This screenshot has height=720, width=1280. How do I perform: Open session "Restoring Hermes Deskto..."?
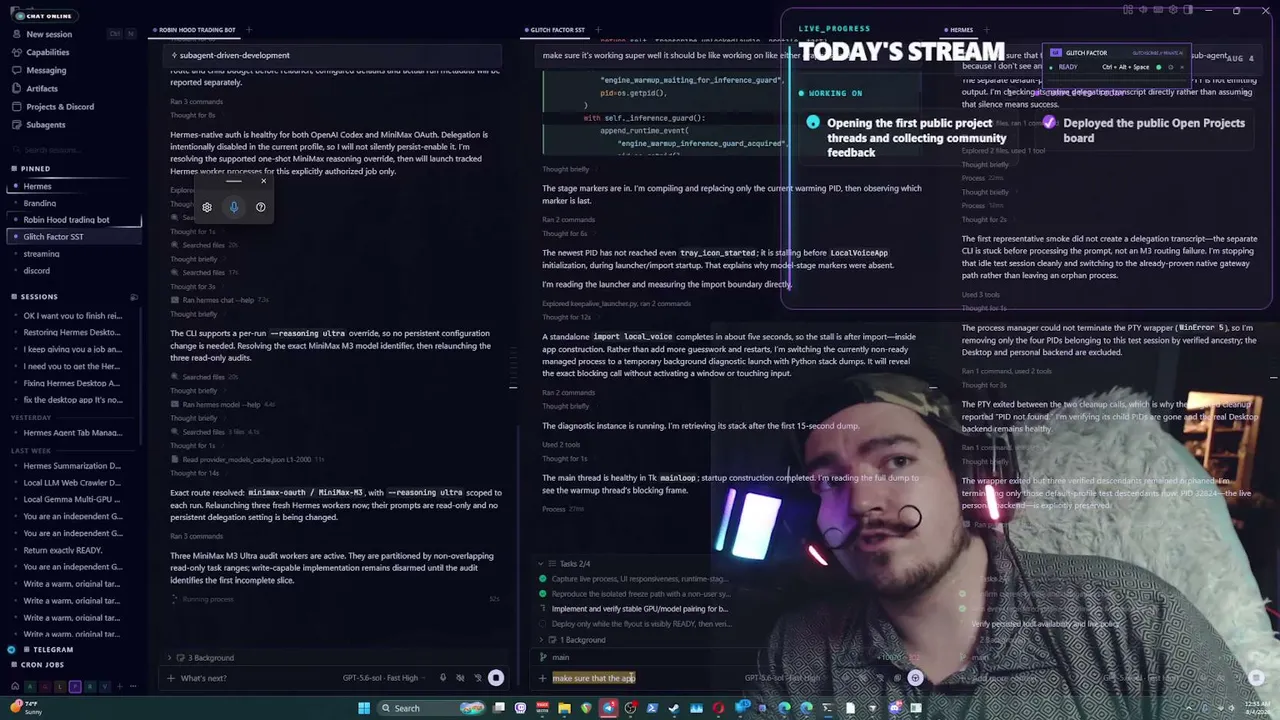(x=72, y=332)
